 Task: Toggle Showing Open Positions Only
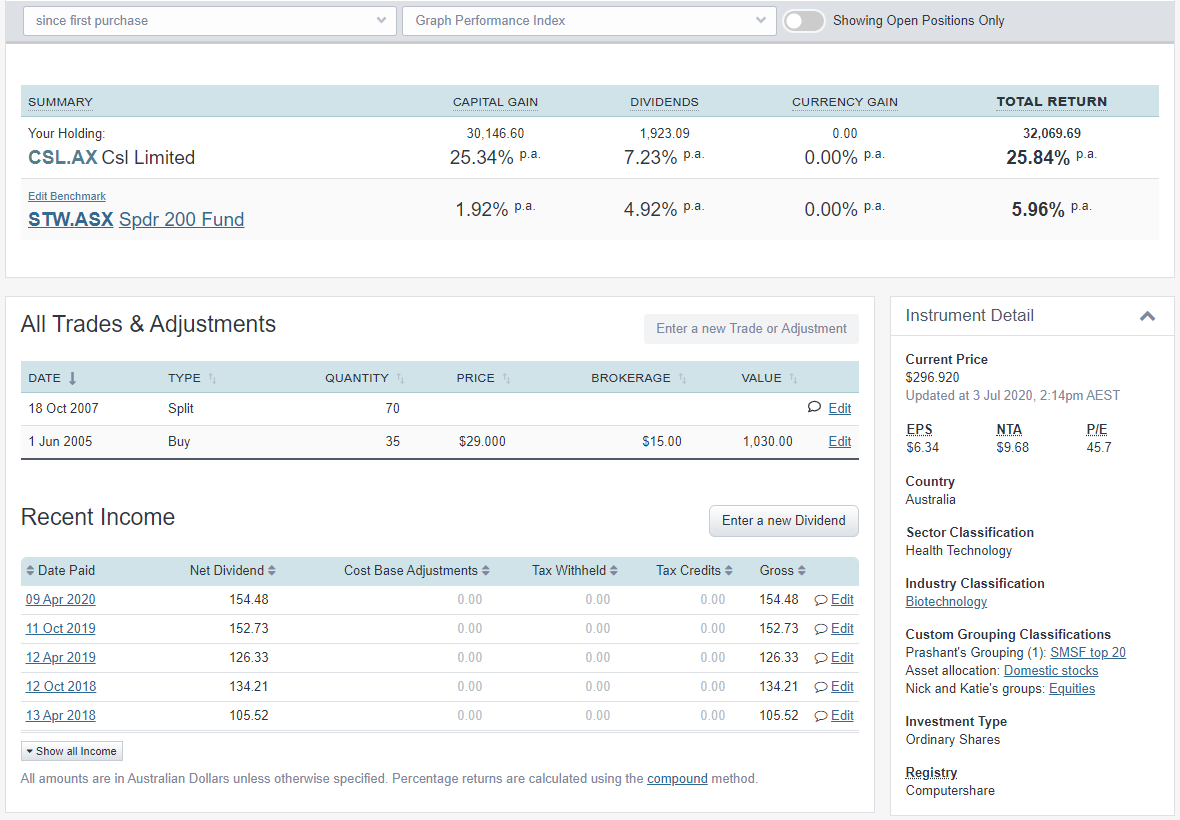tap(803, 20)
